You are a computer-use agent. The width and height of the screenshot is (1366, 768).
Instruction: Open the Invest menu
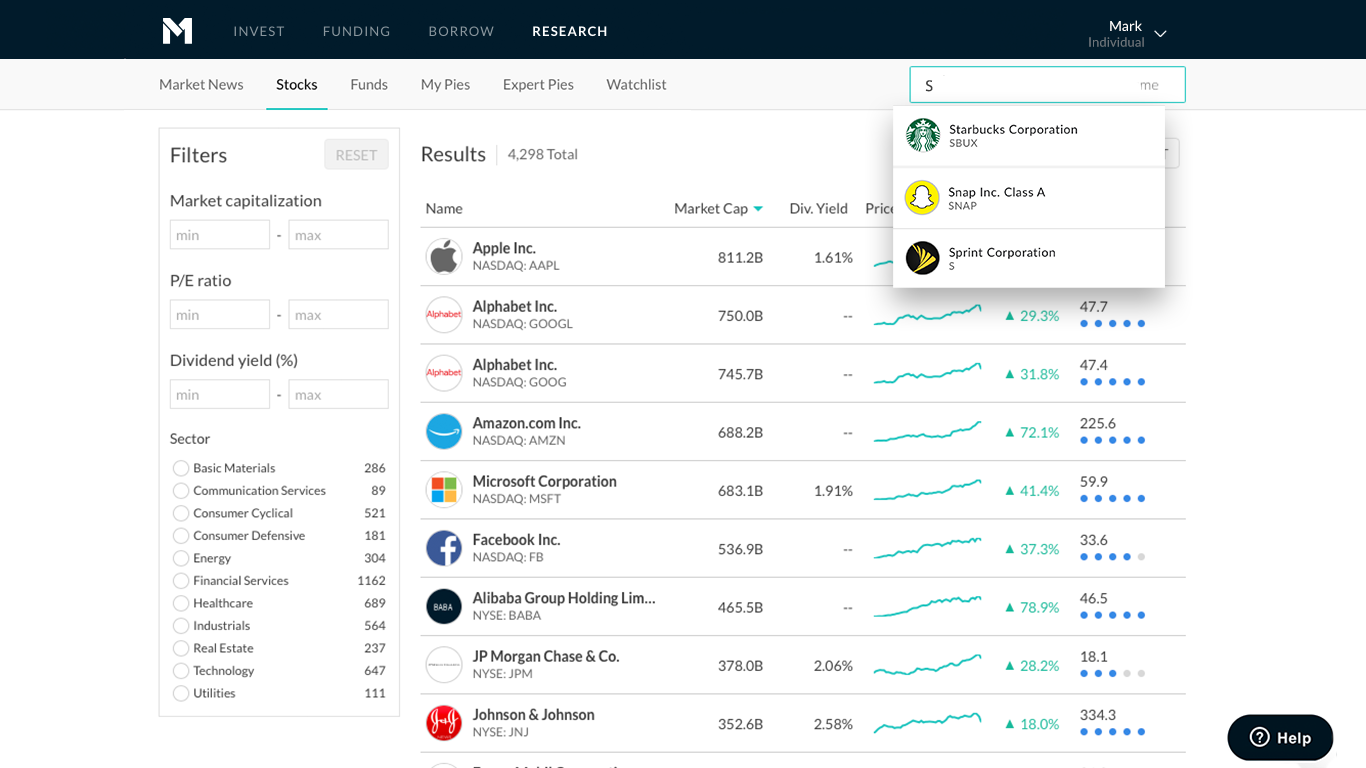point(259,31)
